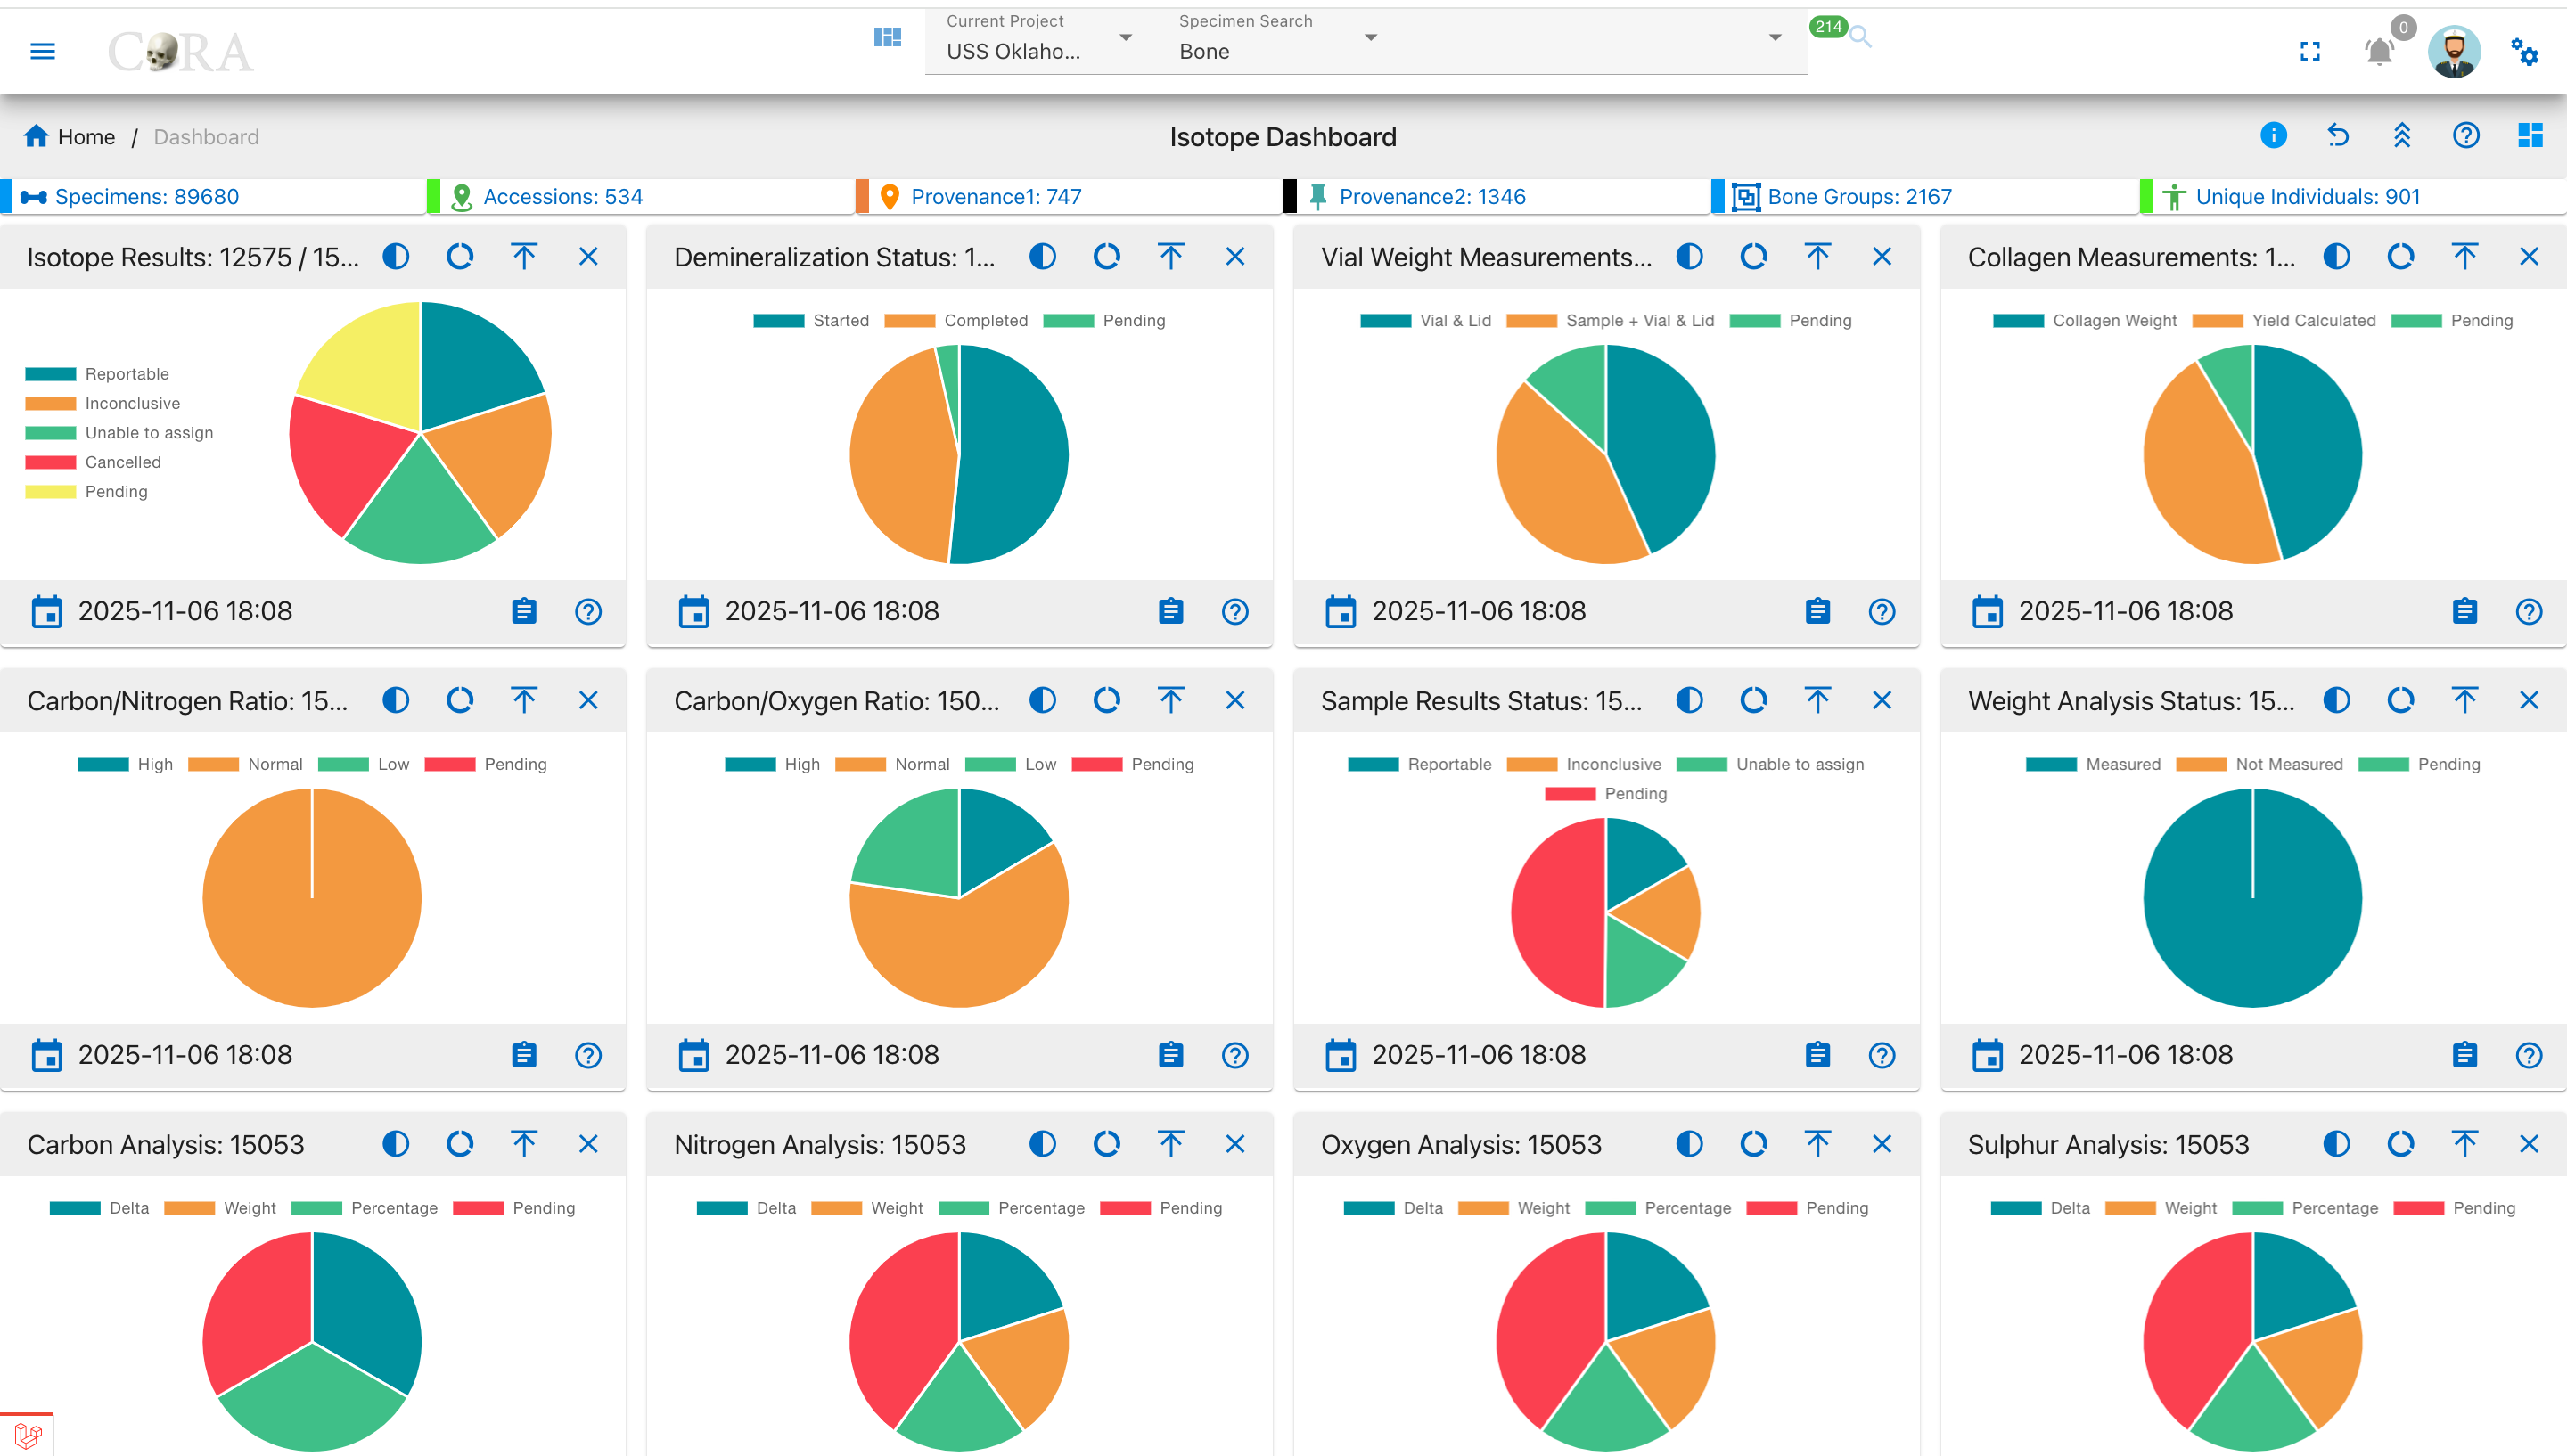
Task: Open Provenance2: 1346 link
Action: tap(1432, 196)
